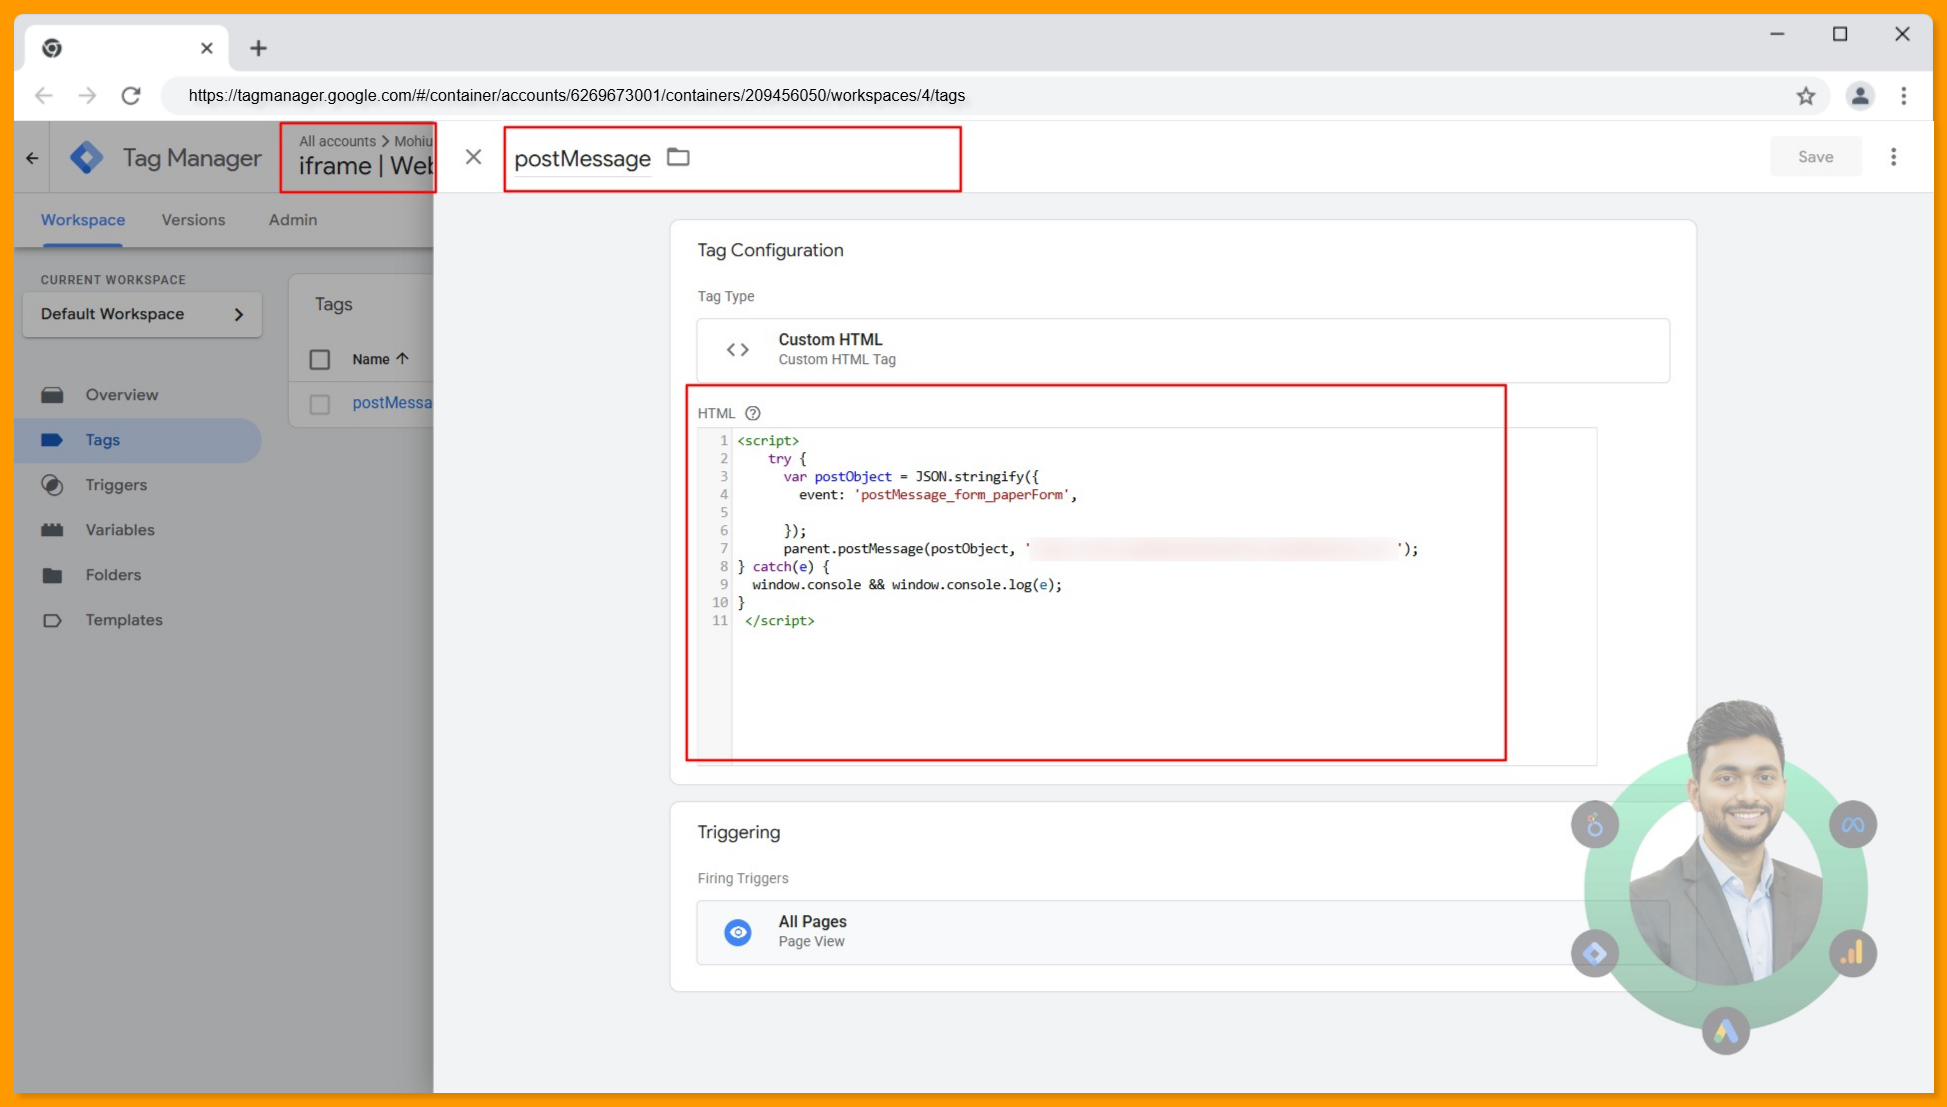Switch to the Versions tab
This screenshot has width=1947, height=1107.
click(192, 220)
